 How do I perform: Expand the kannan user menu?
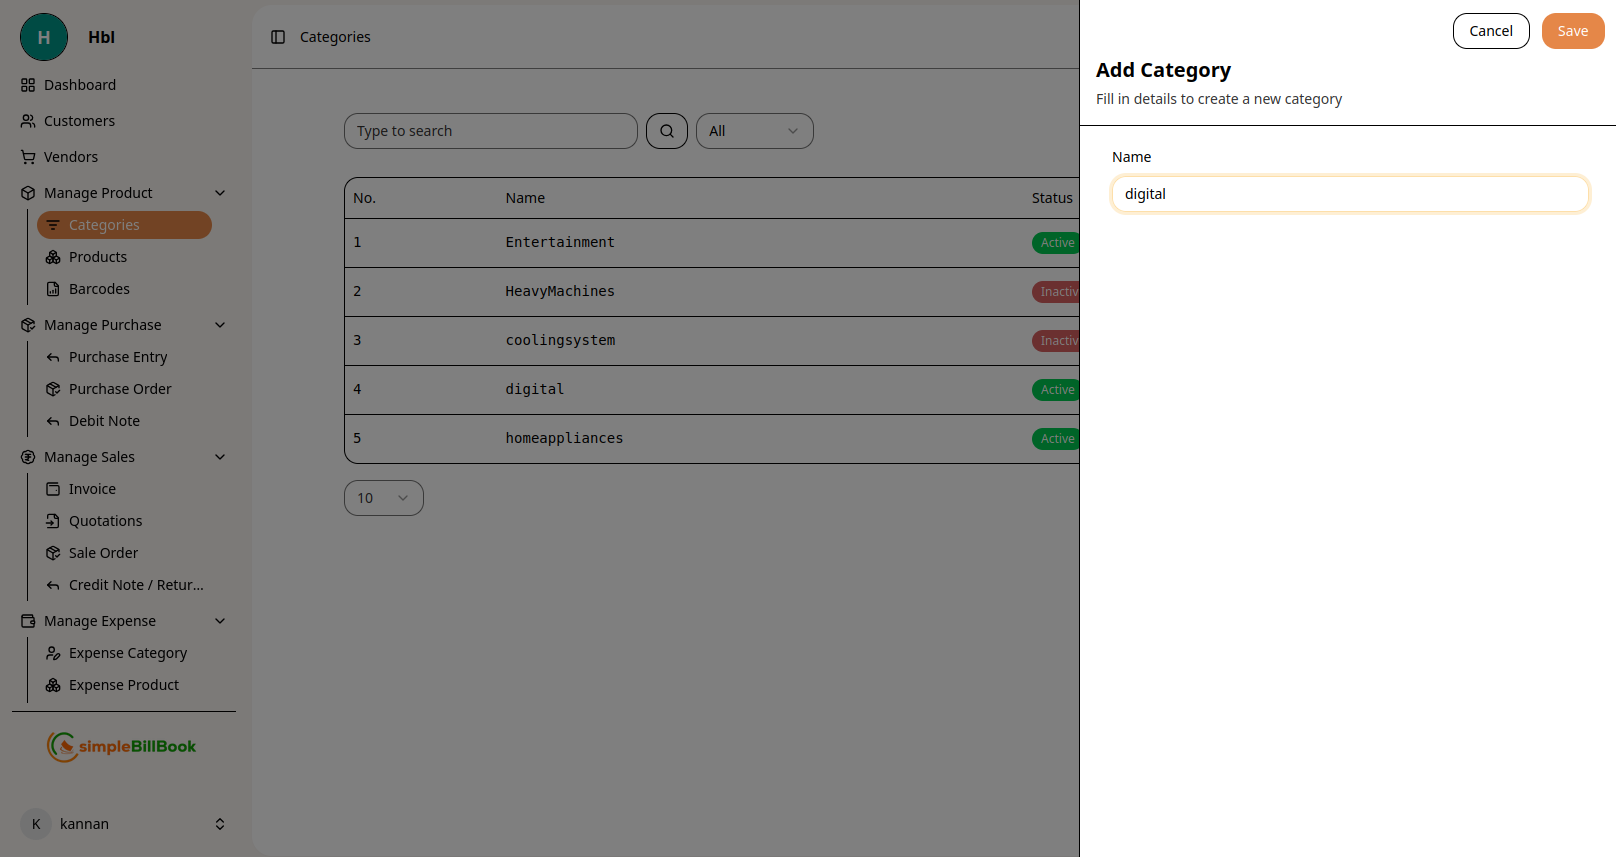tap(220, 824)
